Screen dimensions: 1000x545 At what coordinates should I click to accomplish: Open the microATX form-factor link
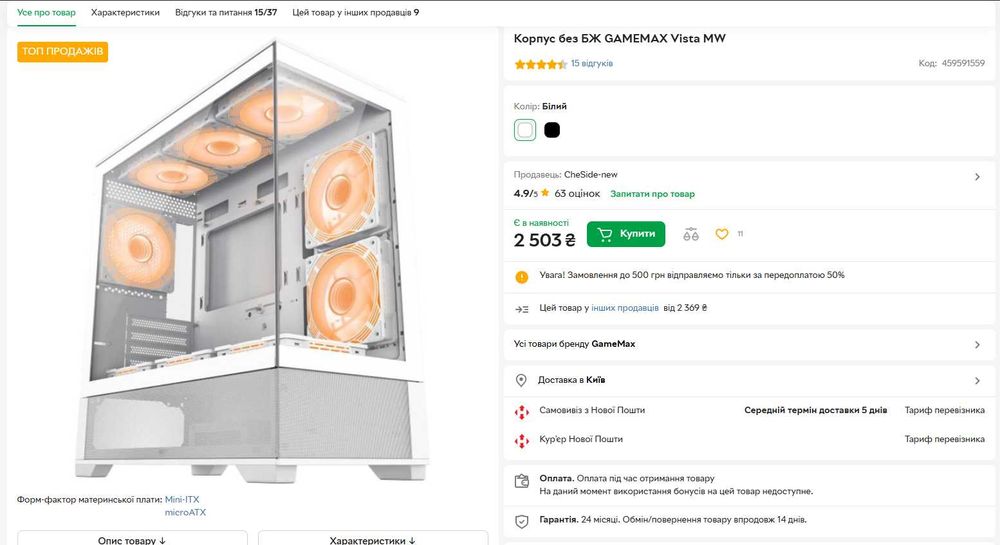(x=185, y=513)
